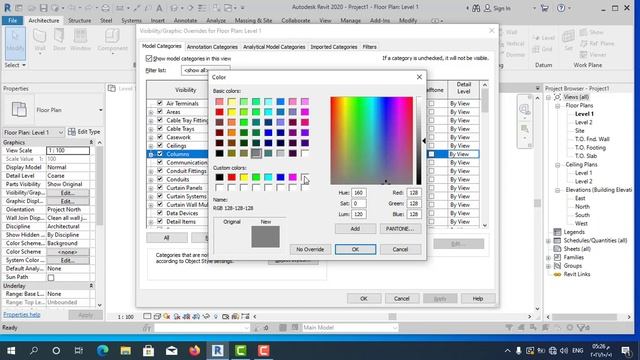The width and height of the screenshot is (640, 360).
Task: Click the Floor Plan type icon in Properties
Action: point(19,109)
